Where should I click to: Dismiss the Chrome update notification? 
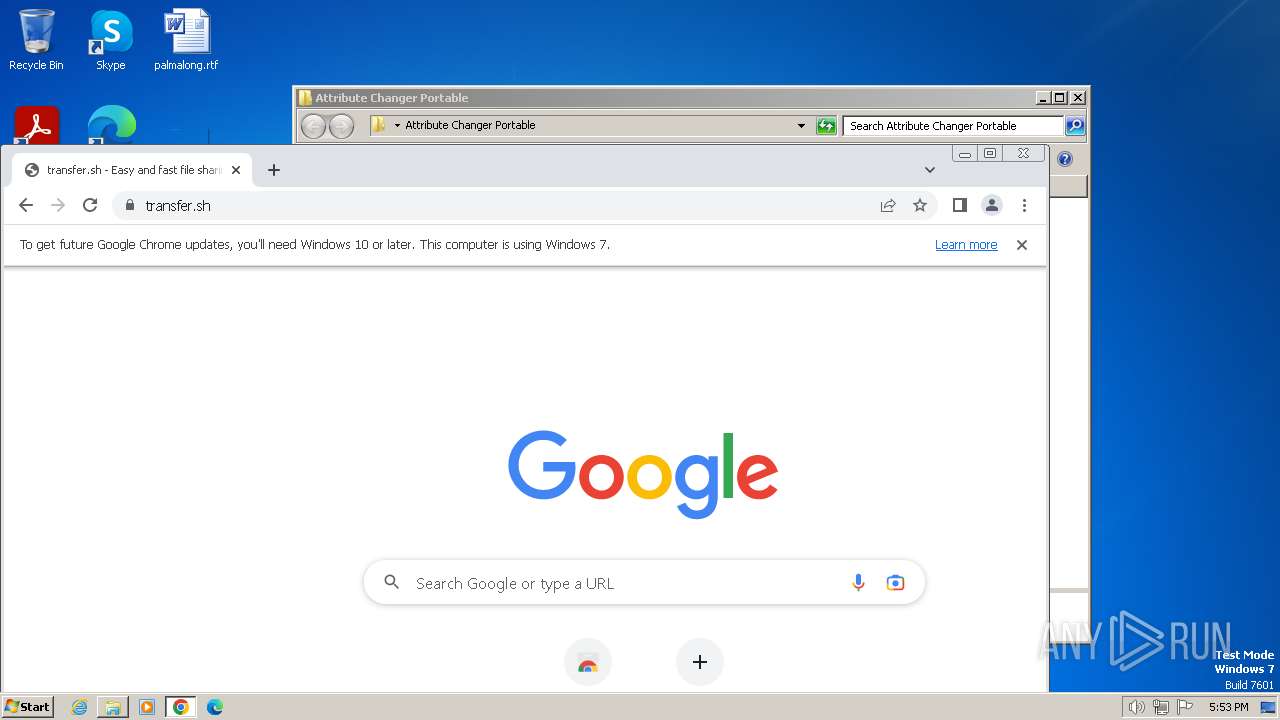[1022, 245]
